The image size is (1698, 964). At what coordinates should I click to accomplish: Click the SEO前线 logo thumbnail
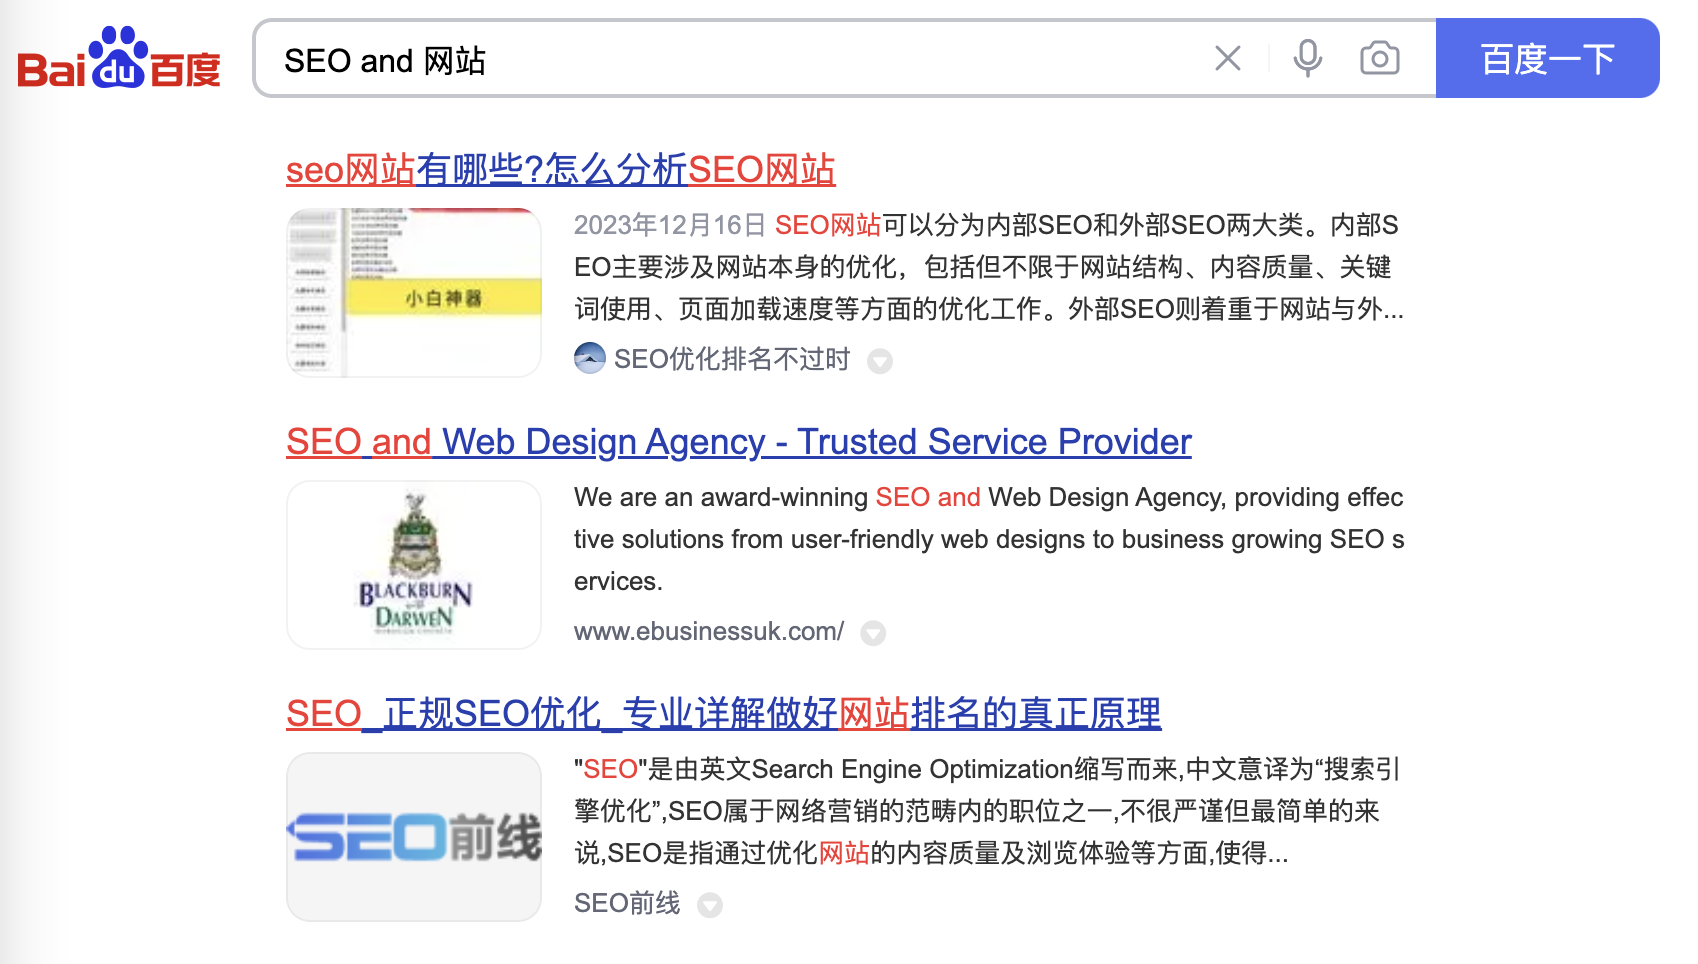414,837
